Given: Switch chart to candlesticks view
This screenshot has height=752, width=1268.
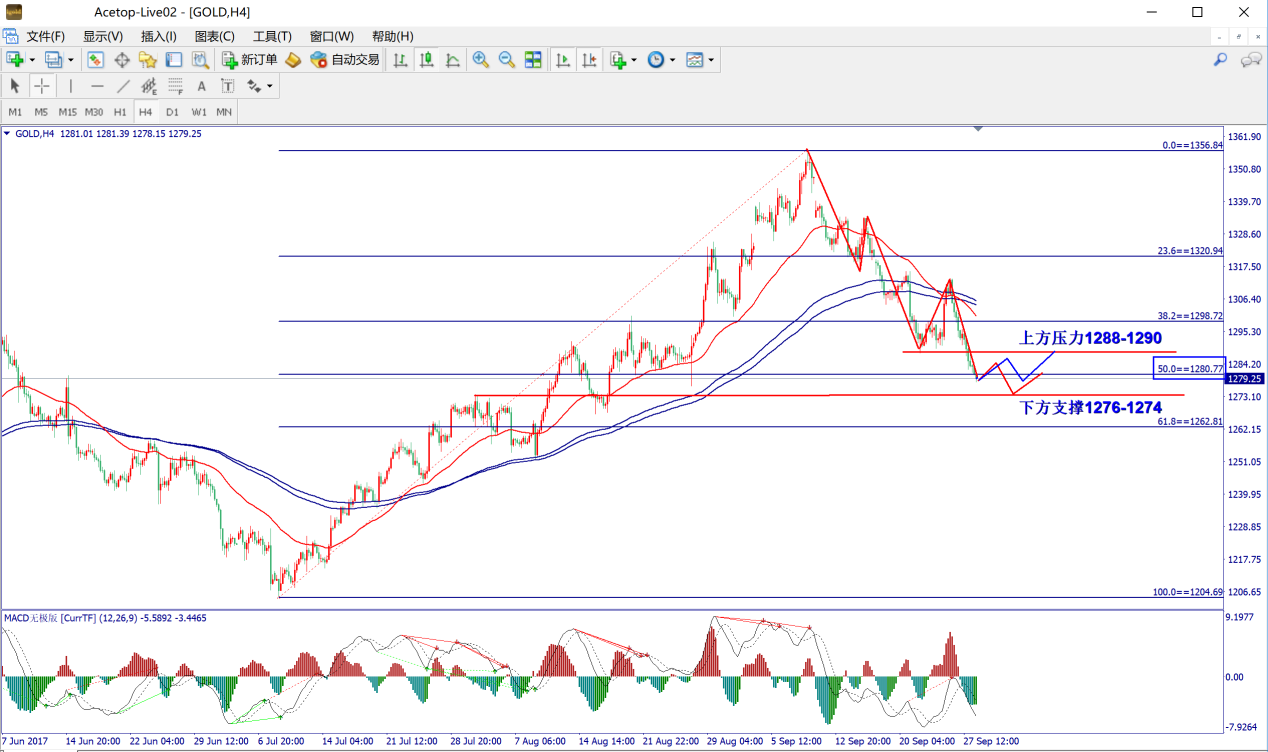Looking at the screenshot, I should [x=427, y=60].
